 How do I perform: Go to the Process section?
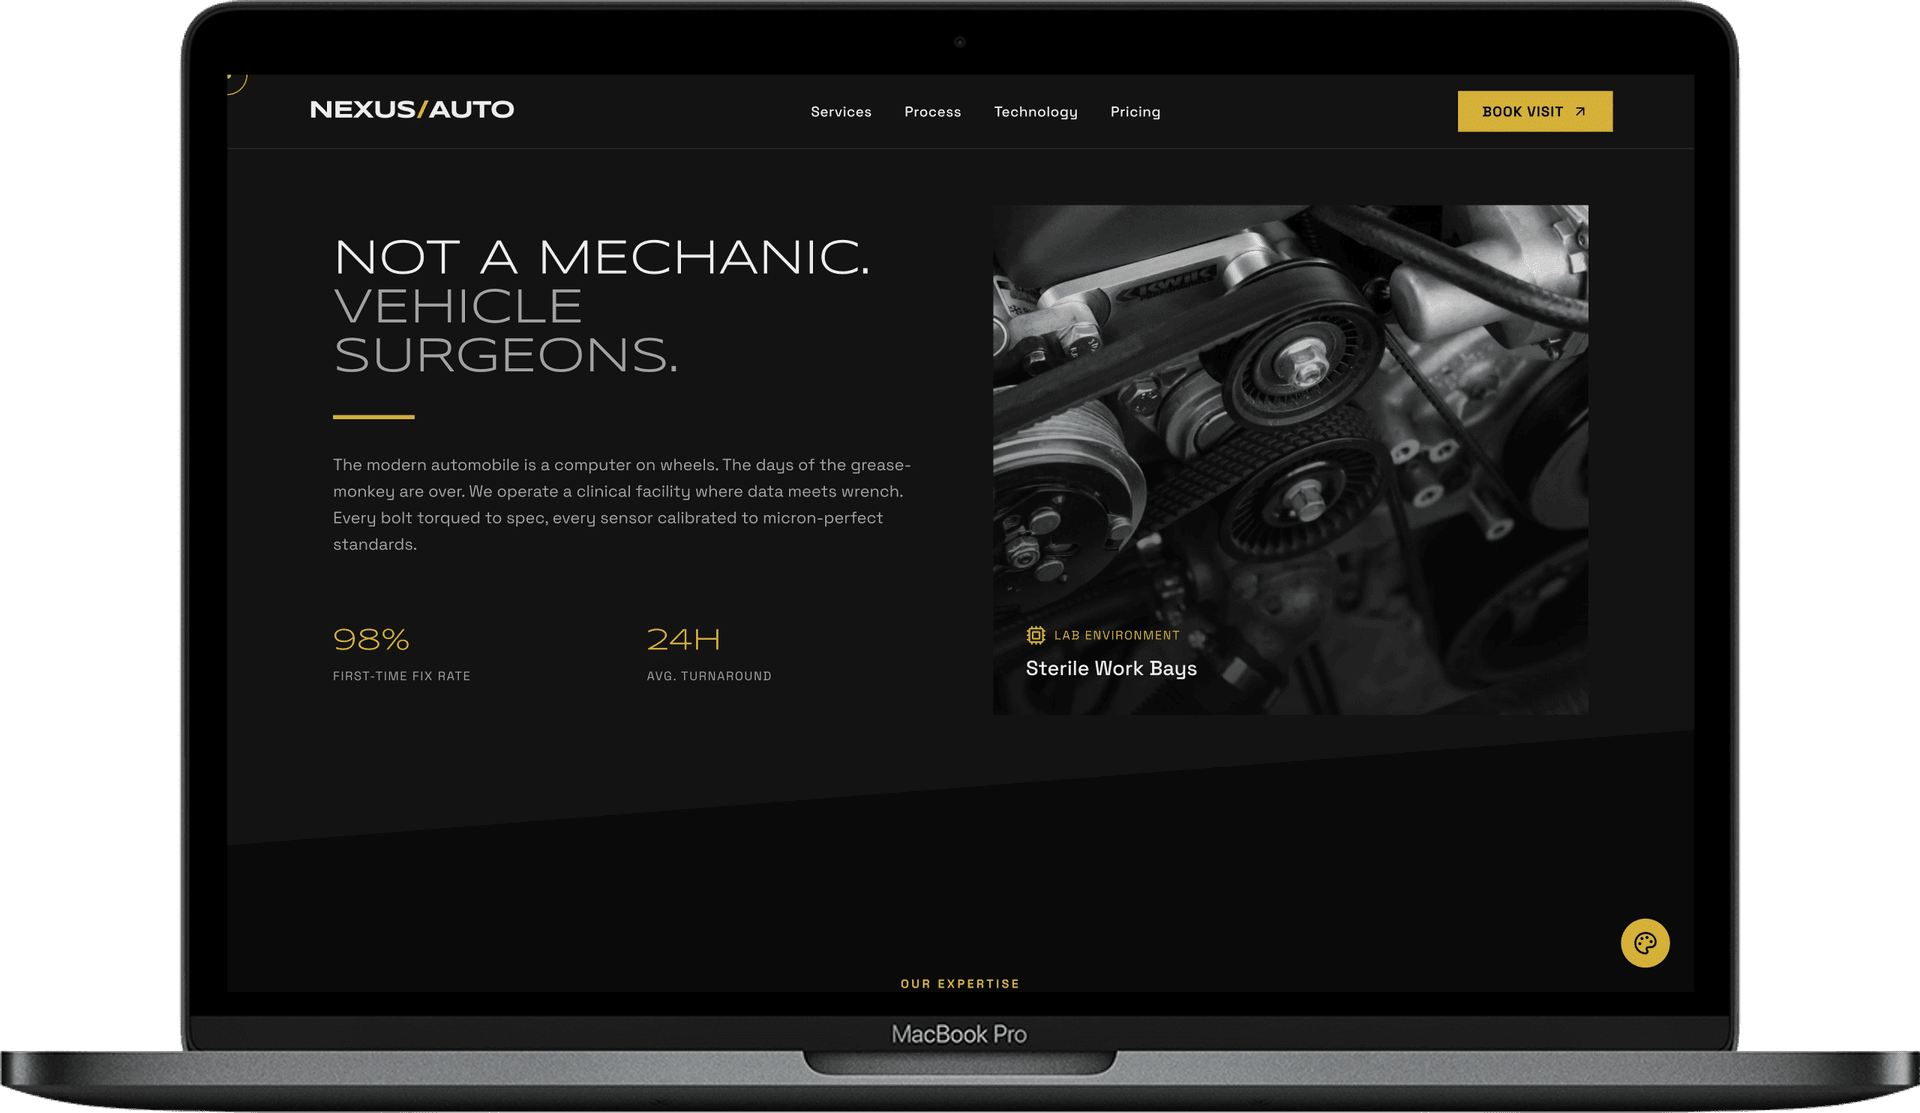tap(933, 112)
